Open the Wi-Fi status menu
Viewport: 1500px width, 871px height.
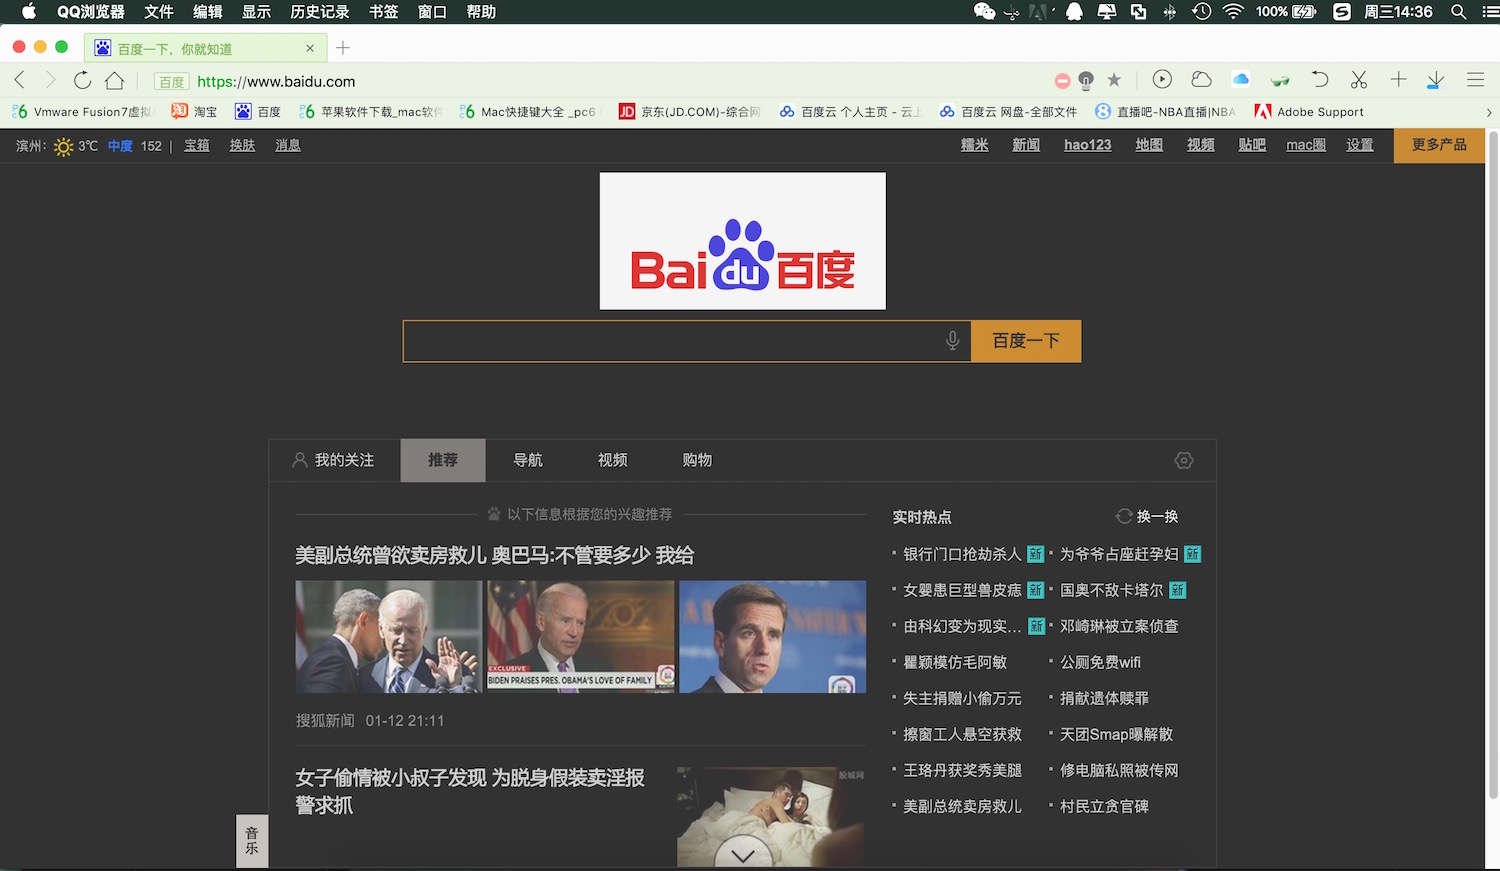click(1233, 12)
